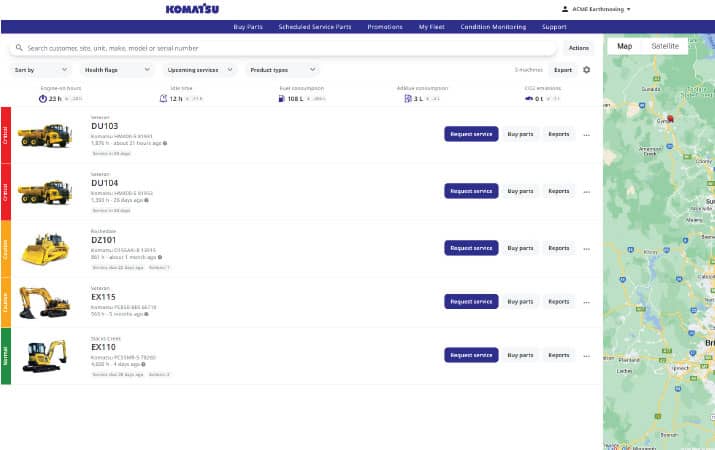Switch map to Satellite view
This screenshot has width=715, height=450.
(664, 46)
